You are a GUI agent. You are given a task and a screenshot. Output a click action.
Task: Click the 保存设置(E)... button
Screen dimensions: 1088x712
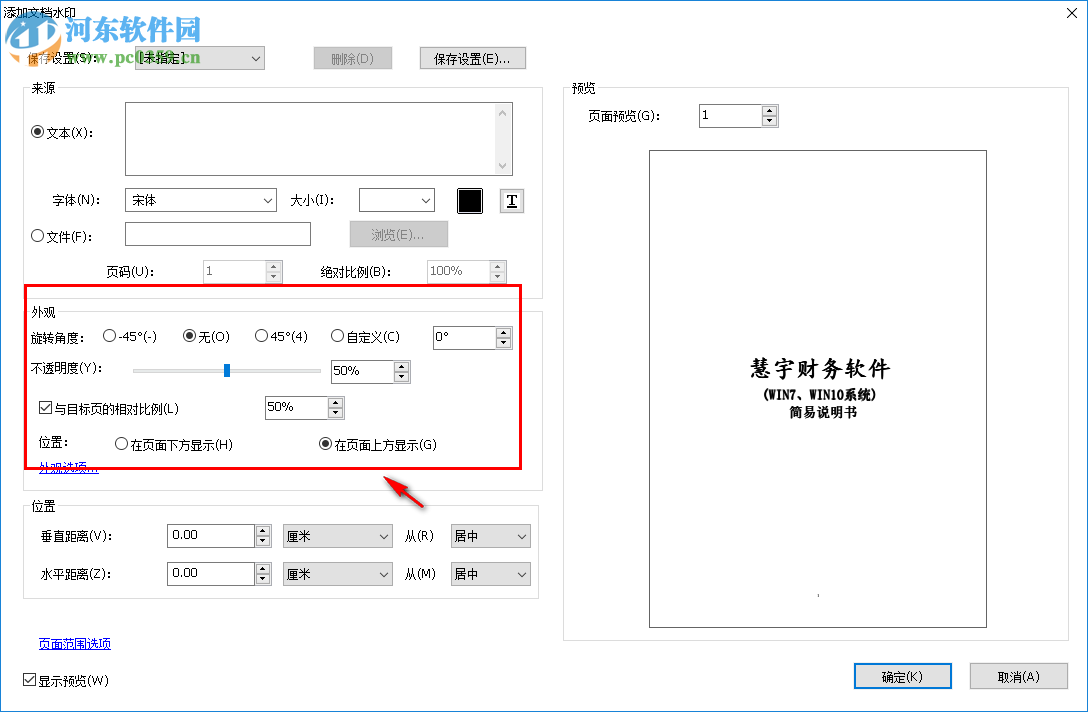pyautogui.click(x=472, y=57)
